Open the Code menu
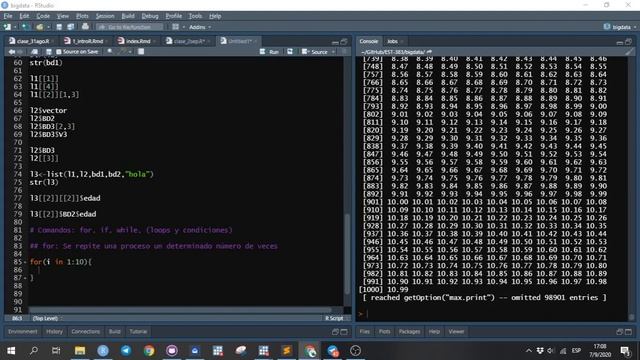Image resolution: width=640 pixels, height=360 pixels. [x=43, y=16]
